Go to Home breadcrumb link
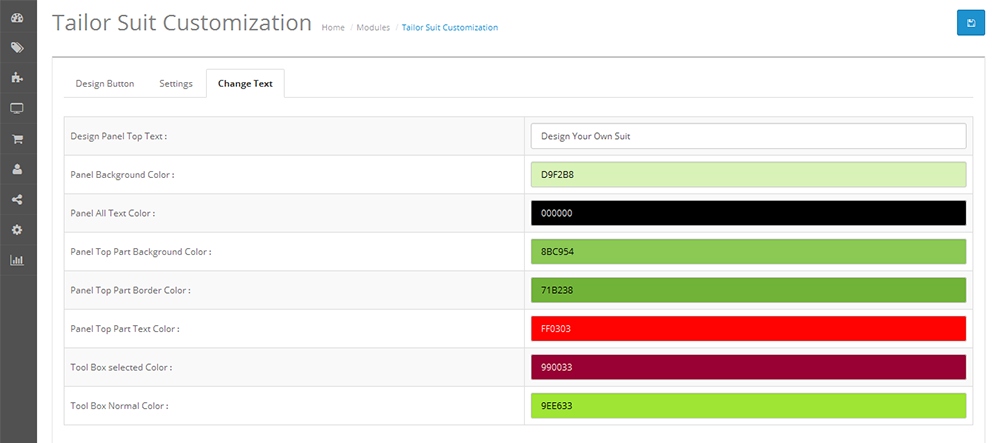This screenshot has height=443, width=1000. tap(333, 27)
